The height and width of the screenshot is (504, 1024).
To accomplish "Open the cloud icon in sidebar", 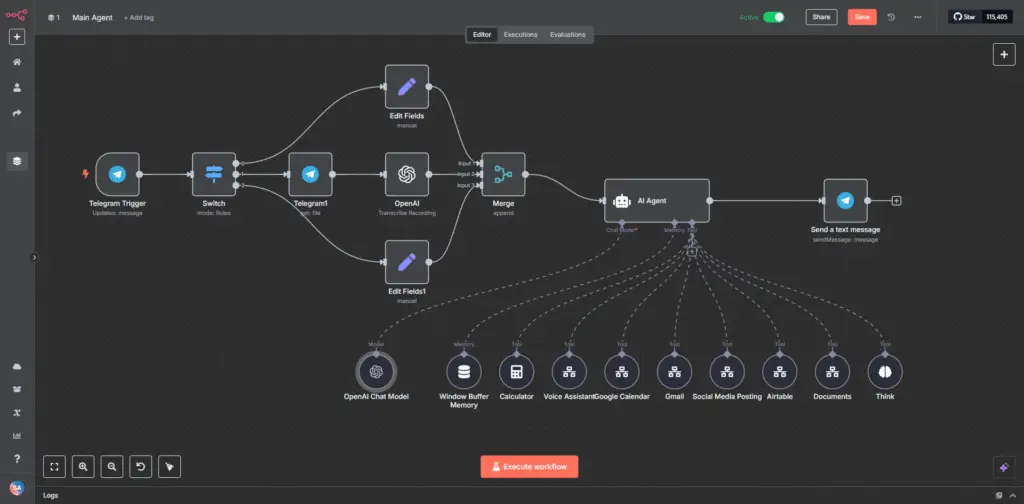I will tap(17, 367).
